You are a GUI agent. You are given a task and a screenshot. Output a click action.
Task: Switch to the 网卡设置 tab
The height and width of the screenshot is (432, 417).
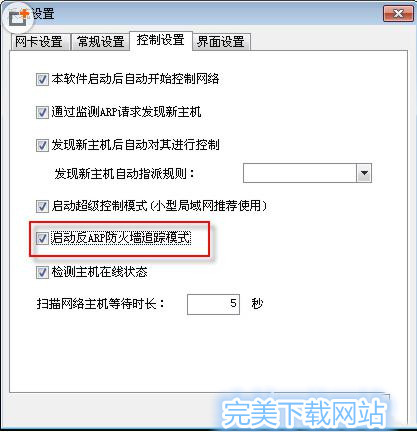tap(39, 42)
